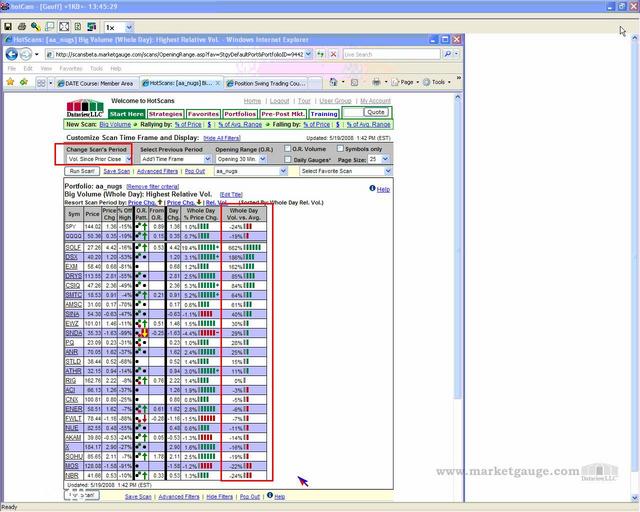The image size is (640, 512).
Task: Click the SOLF symbol link
Action: 73,247
